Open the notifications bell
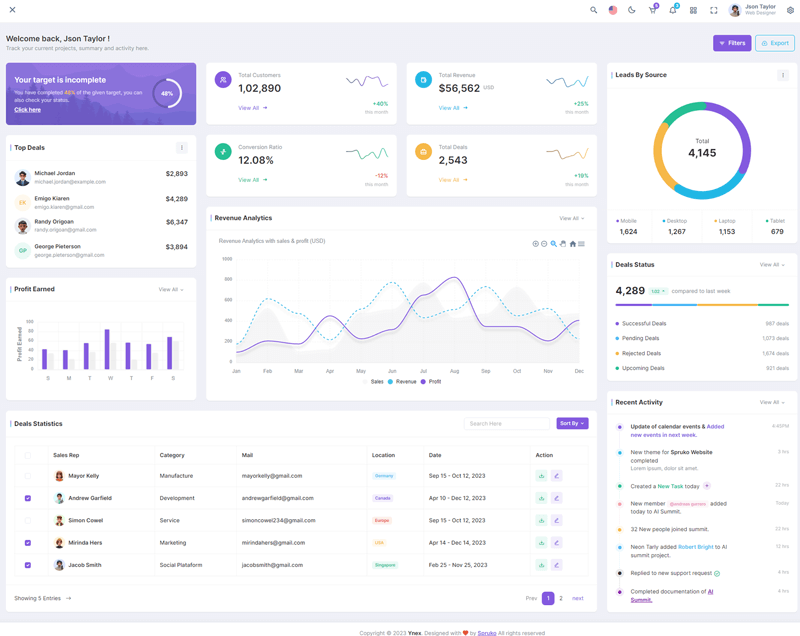 [x=672, y=10]
